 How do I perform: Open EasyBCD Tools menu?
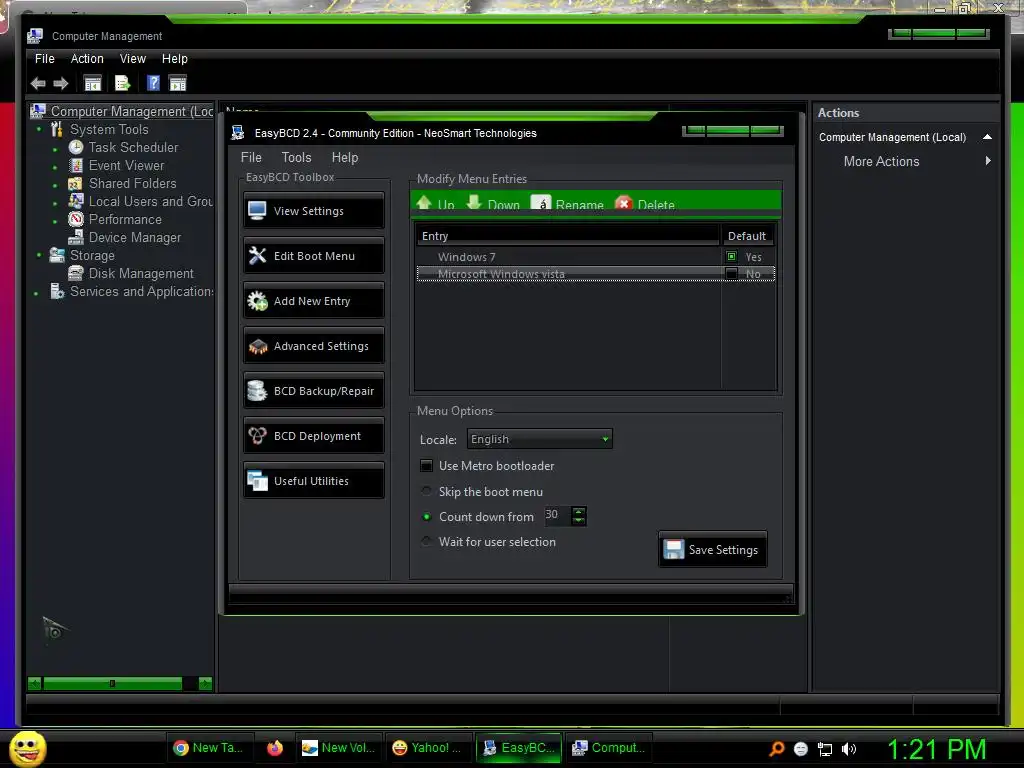tap(296, 157)
